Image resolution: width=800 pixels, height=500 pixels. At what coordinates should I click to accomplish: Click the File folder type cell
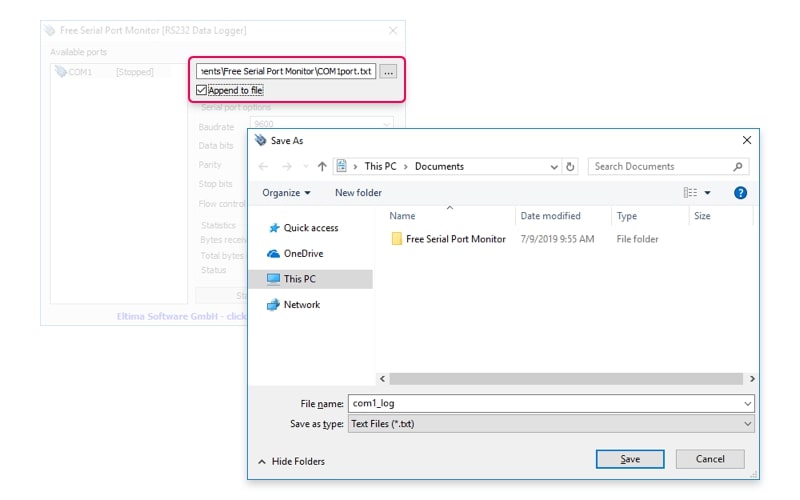coord(637,239)
